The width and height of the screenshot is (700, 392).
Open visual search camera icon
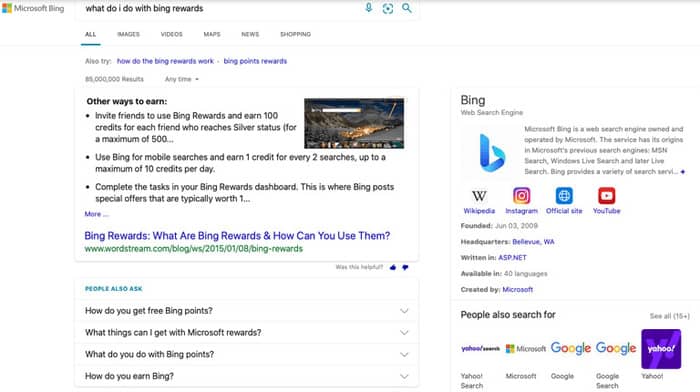coord(388,8)
